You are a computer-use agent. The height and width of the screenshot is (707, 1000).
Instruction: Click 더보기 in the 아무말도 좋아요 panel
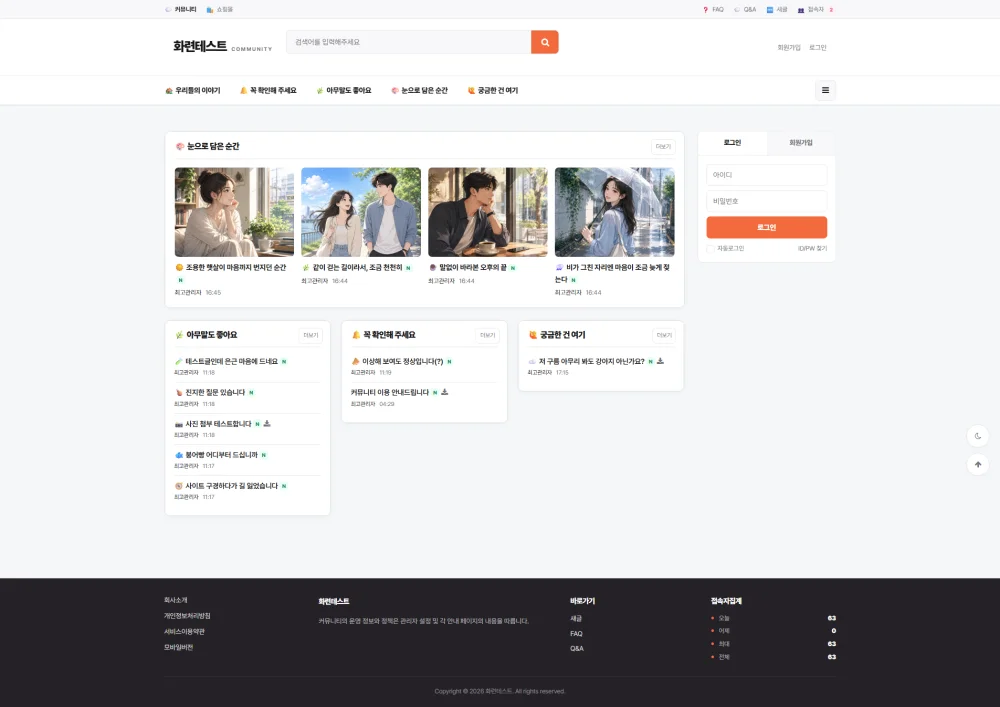point(311,335)
